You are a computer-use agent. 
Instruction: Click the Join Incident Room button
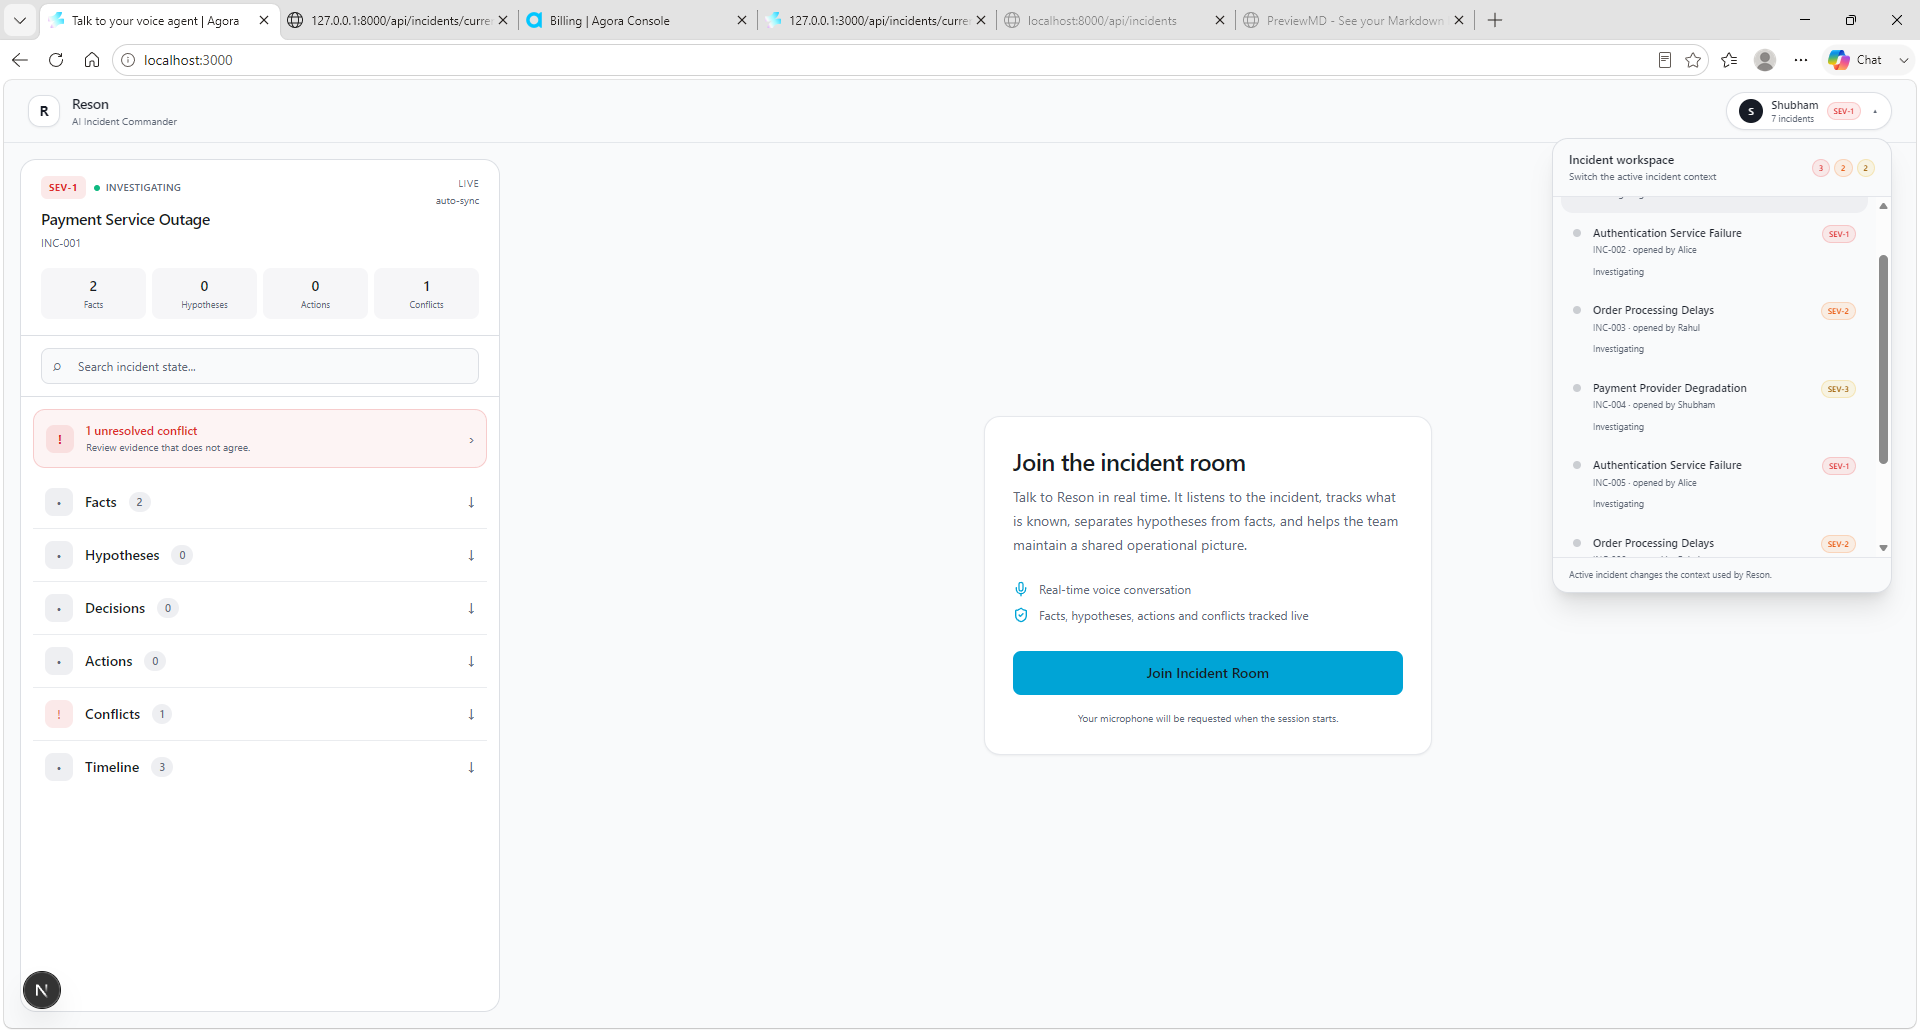[x=1207, y=673]
